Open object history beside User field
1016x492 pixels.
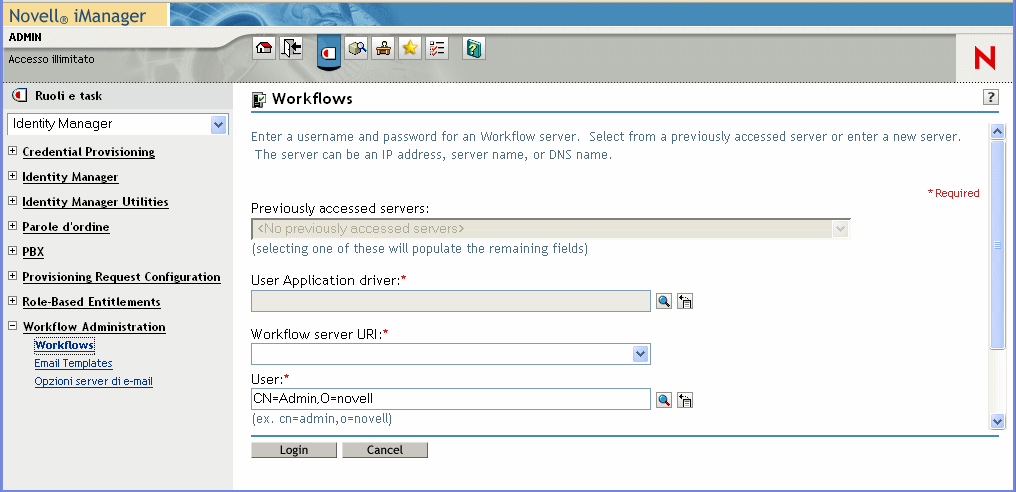point(685,400)
